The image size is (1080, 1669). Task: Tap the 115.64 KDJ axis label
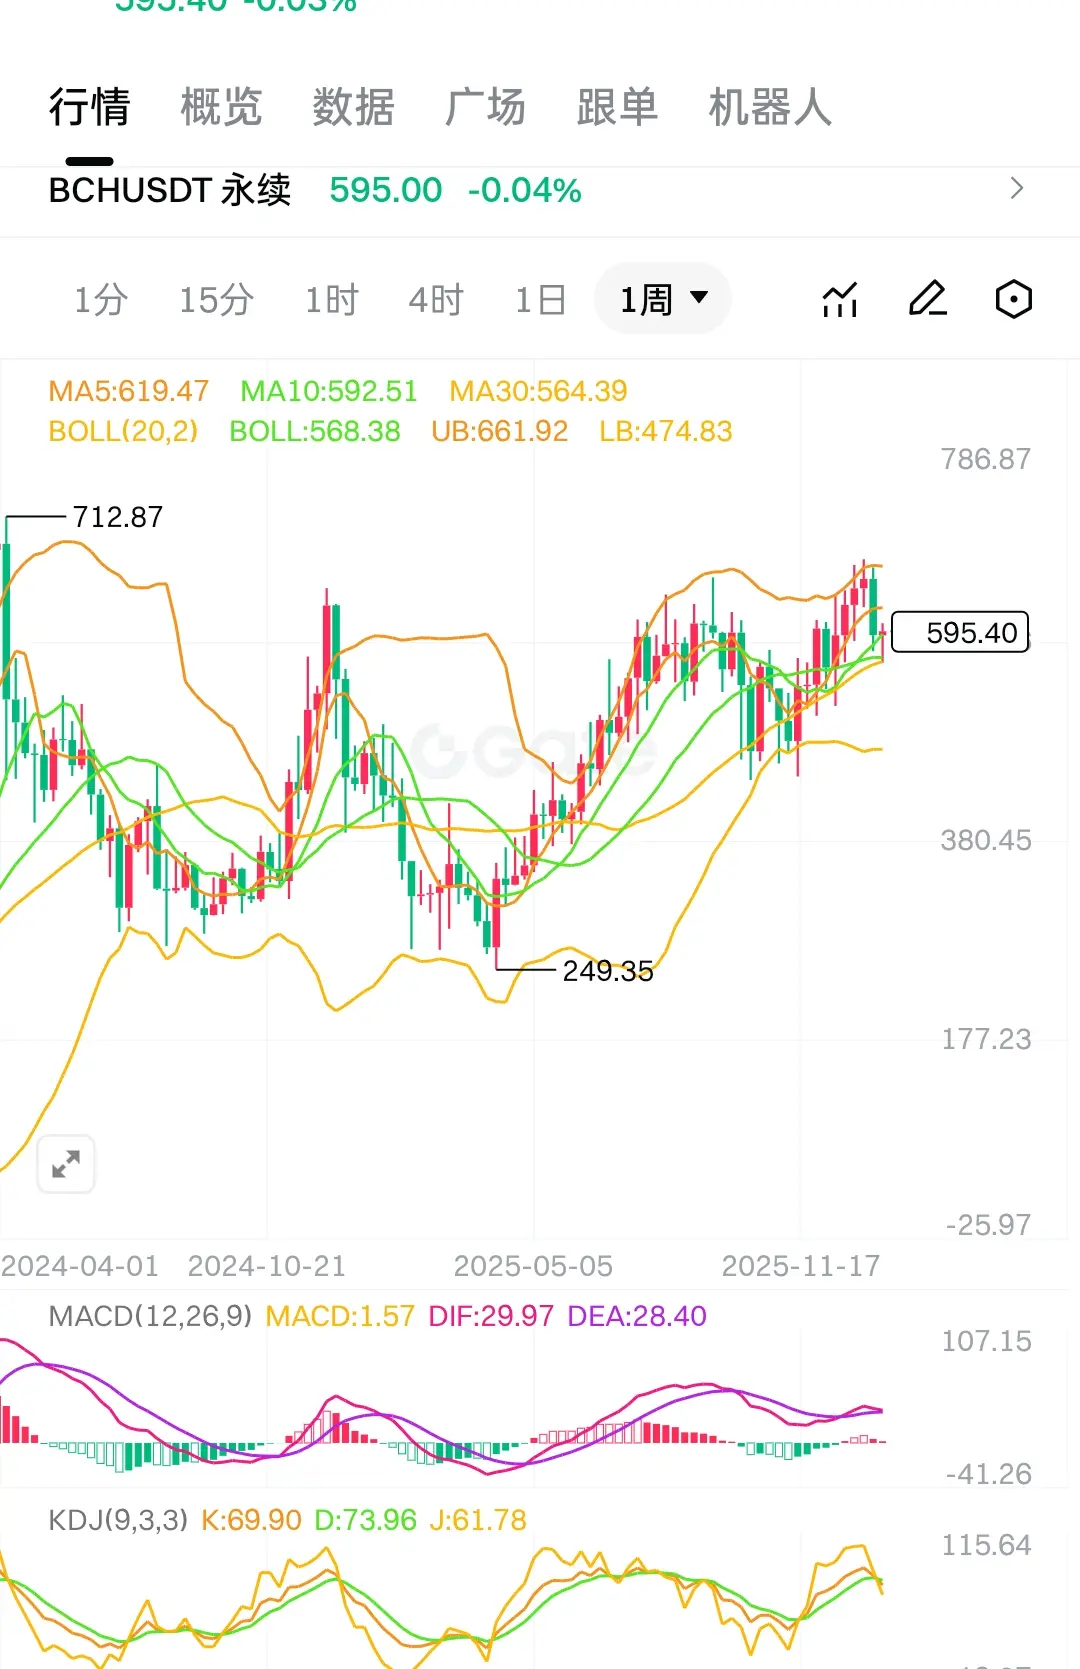point(986,1545)
